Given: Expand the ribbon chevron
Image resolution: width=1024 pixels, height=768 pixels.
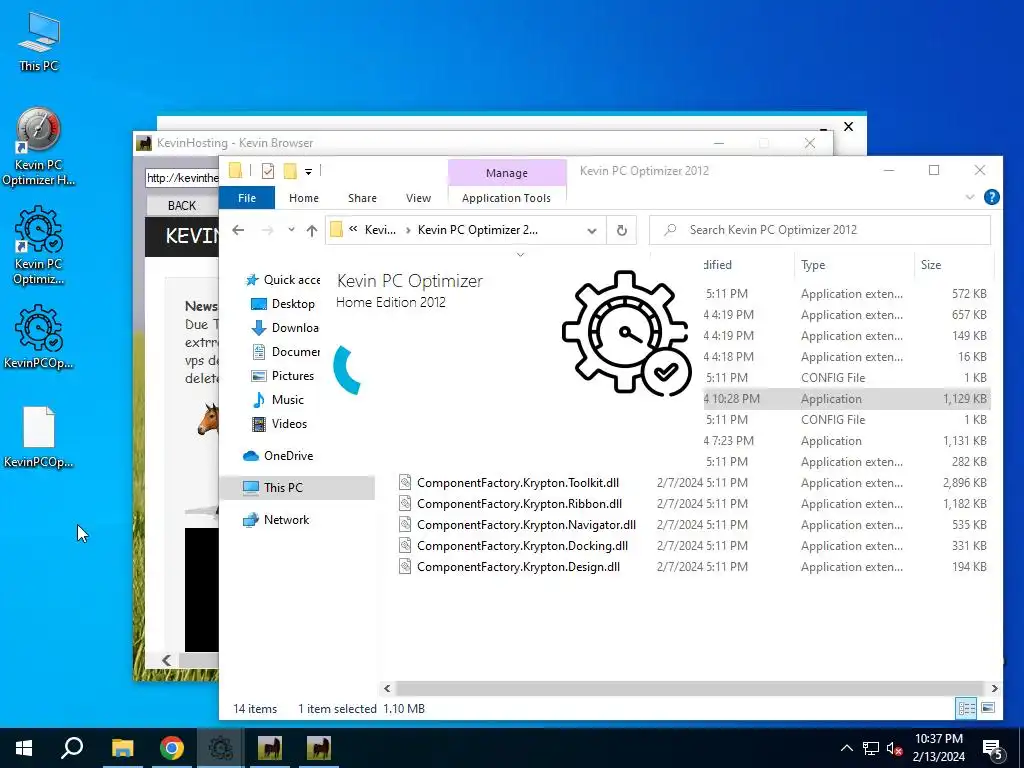Looking at the screenshot, I should [970, 197].
